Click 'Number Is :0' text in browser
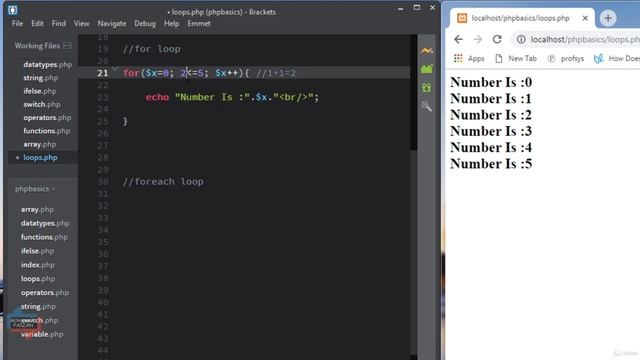The image size is (640, 360). coord(491,82)
